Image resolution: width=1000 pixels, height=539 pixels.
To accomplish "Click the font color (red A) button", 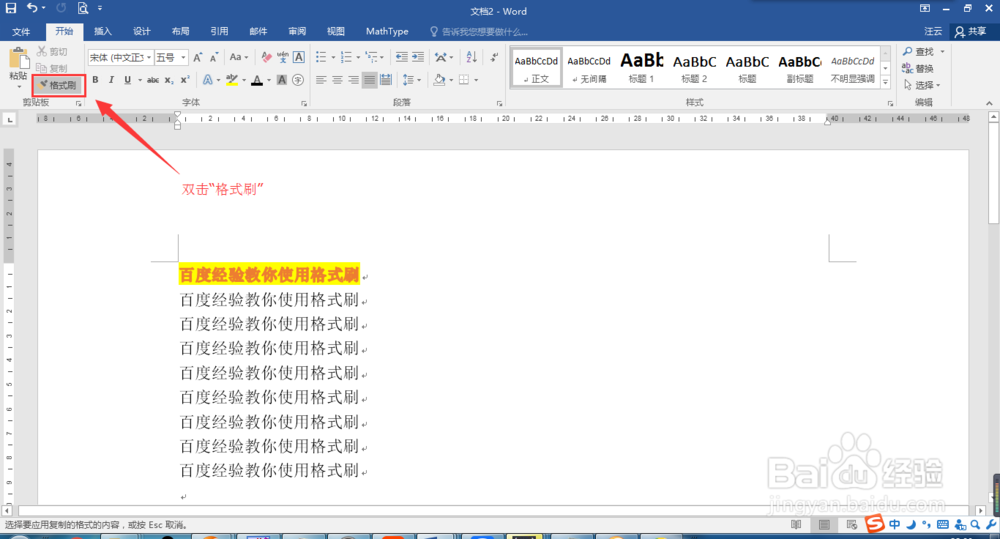I will tap(257, 80).
